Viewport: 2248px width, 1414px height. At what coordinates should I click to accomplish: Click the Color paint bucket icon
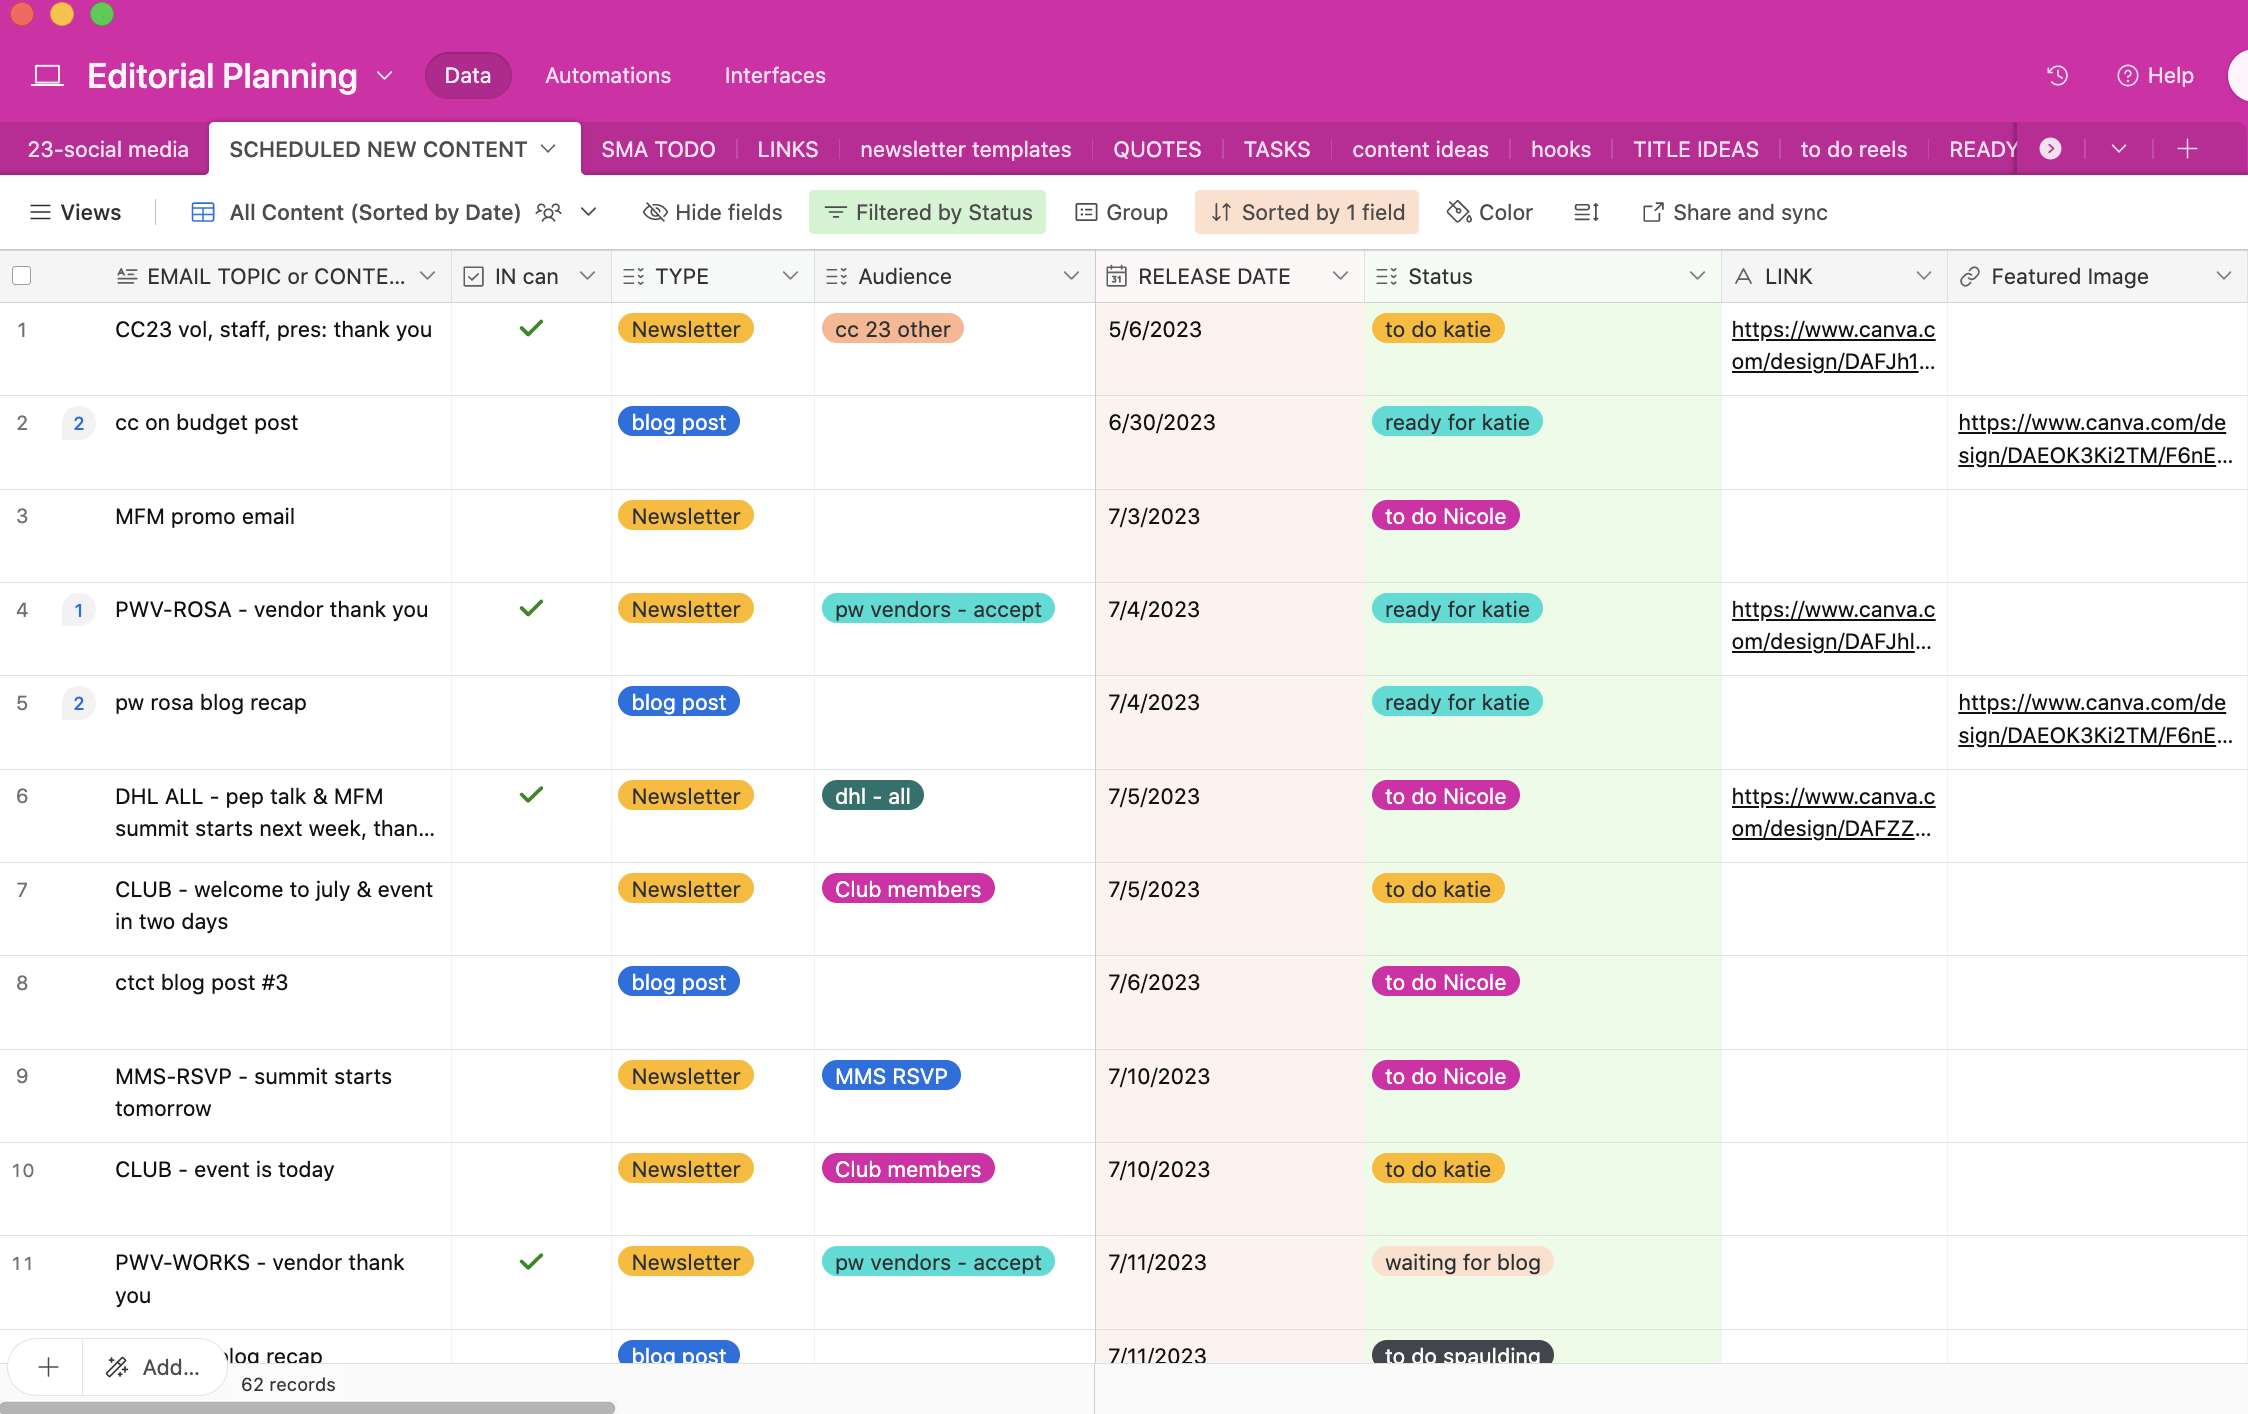[x=1459, y=212]
